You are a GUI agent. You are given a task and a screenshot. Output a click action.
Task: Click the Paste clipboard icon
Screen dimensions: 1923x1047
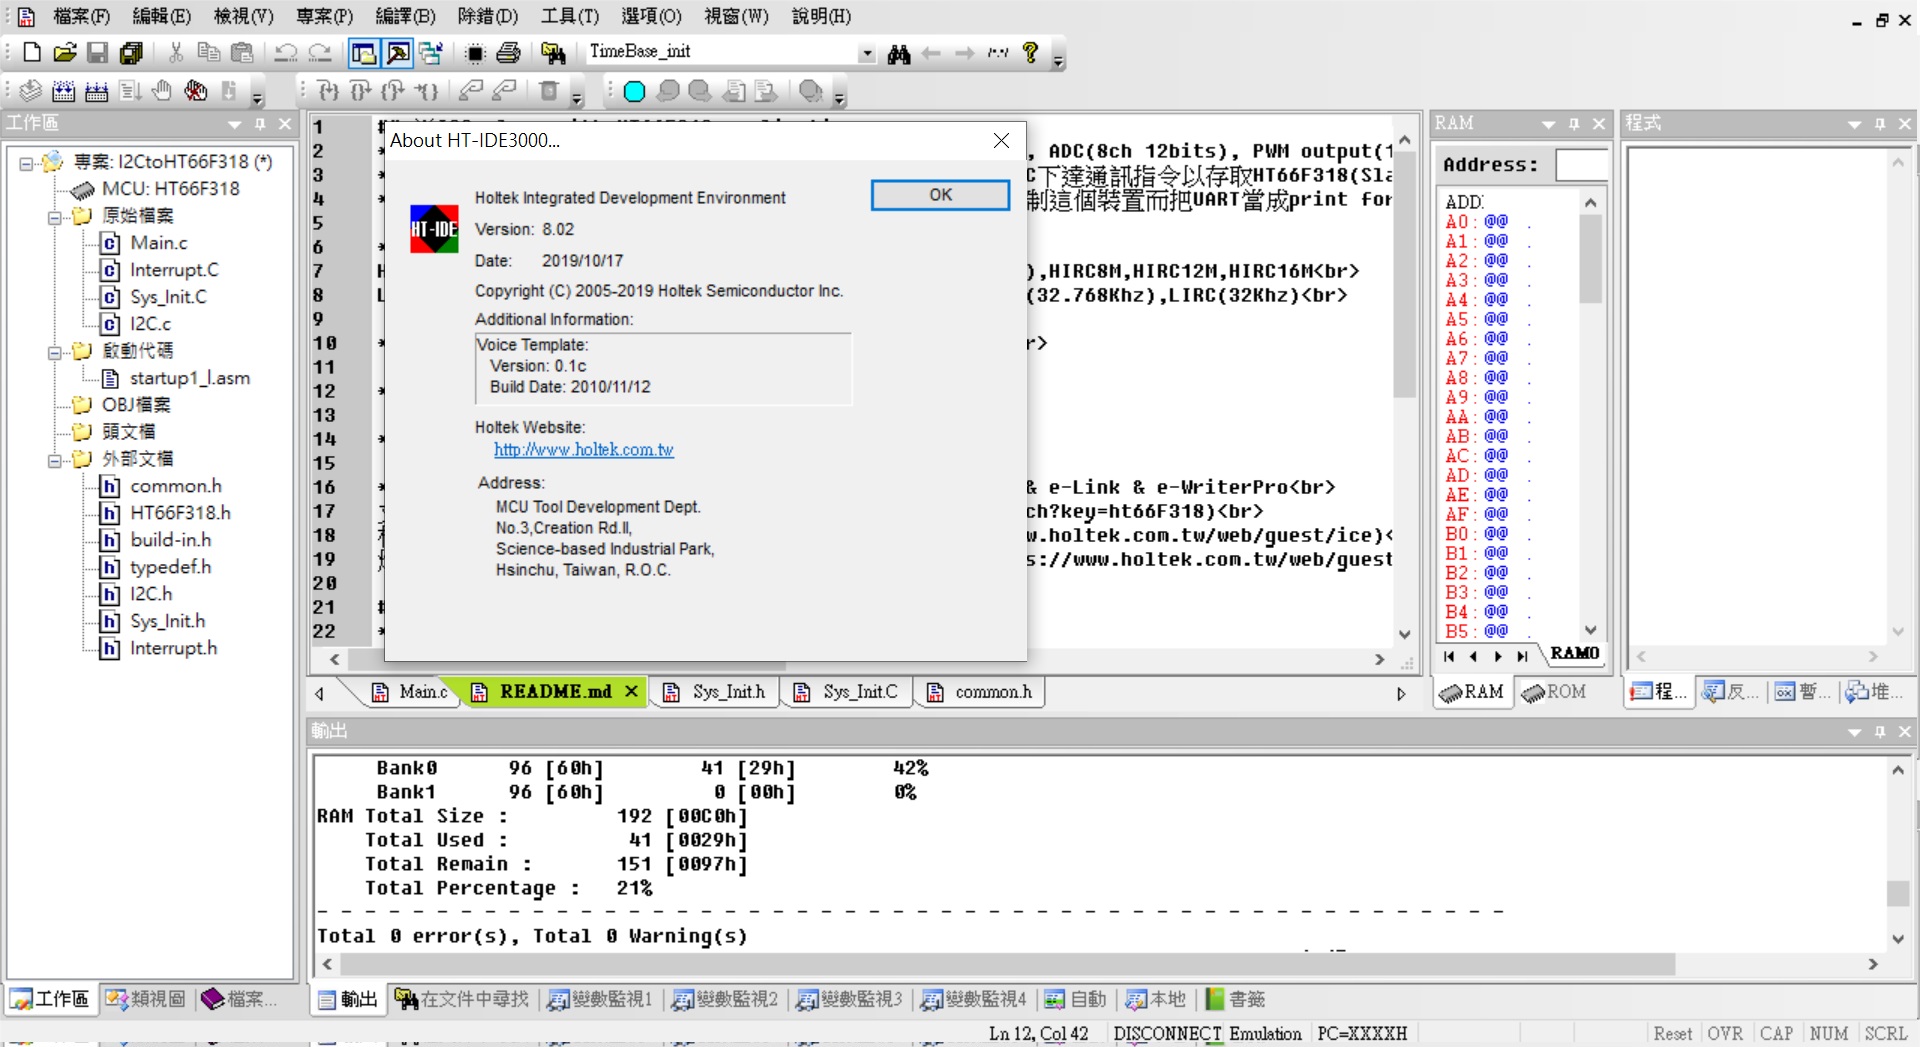tap(241, 53)
